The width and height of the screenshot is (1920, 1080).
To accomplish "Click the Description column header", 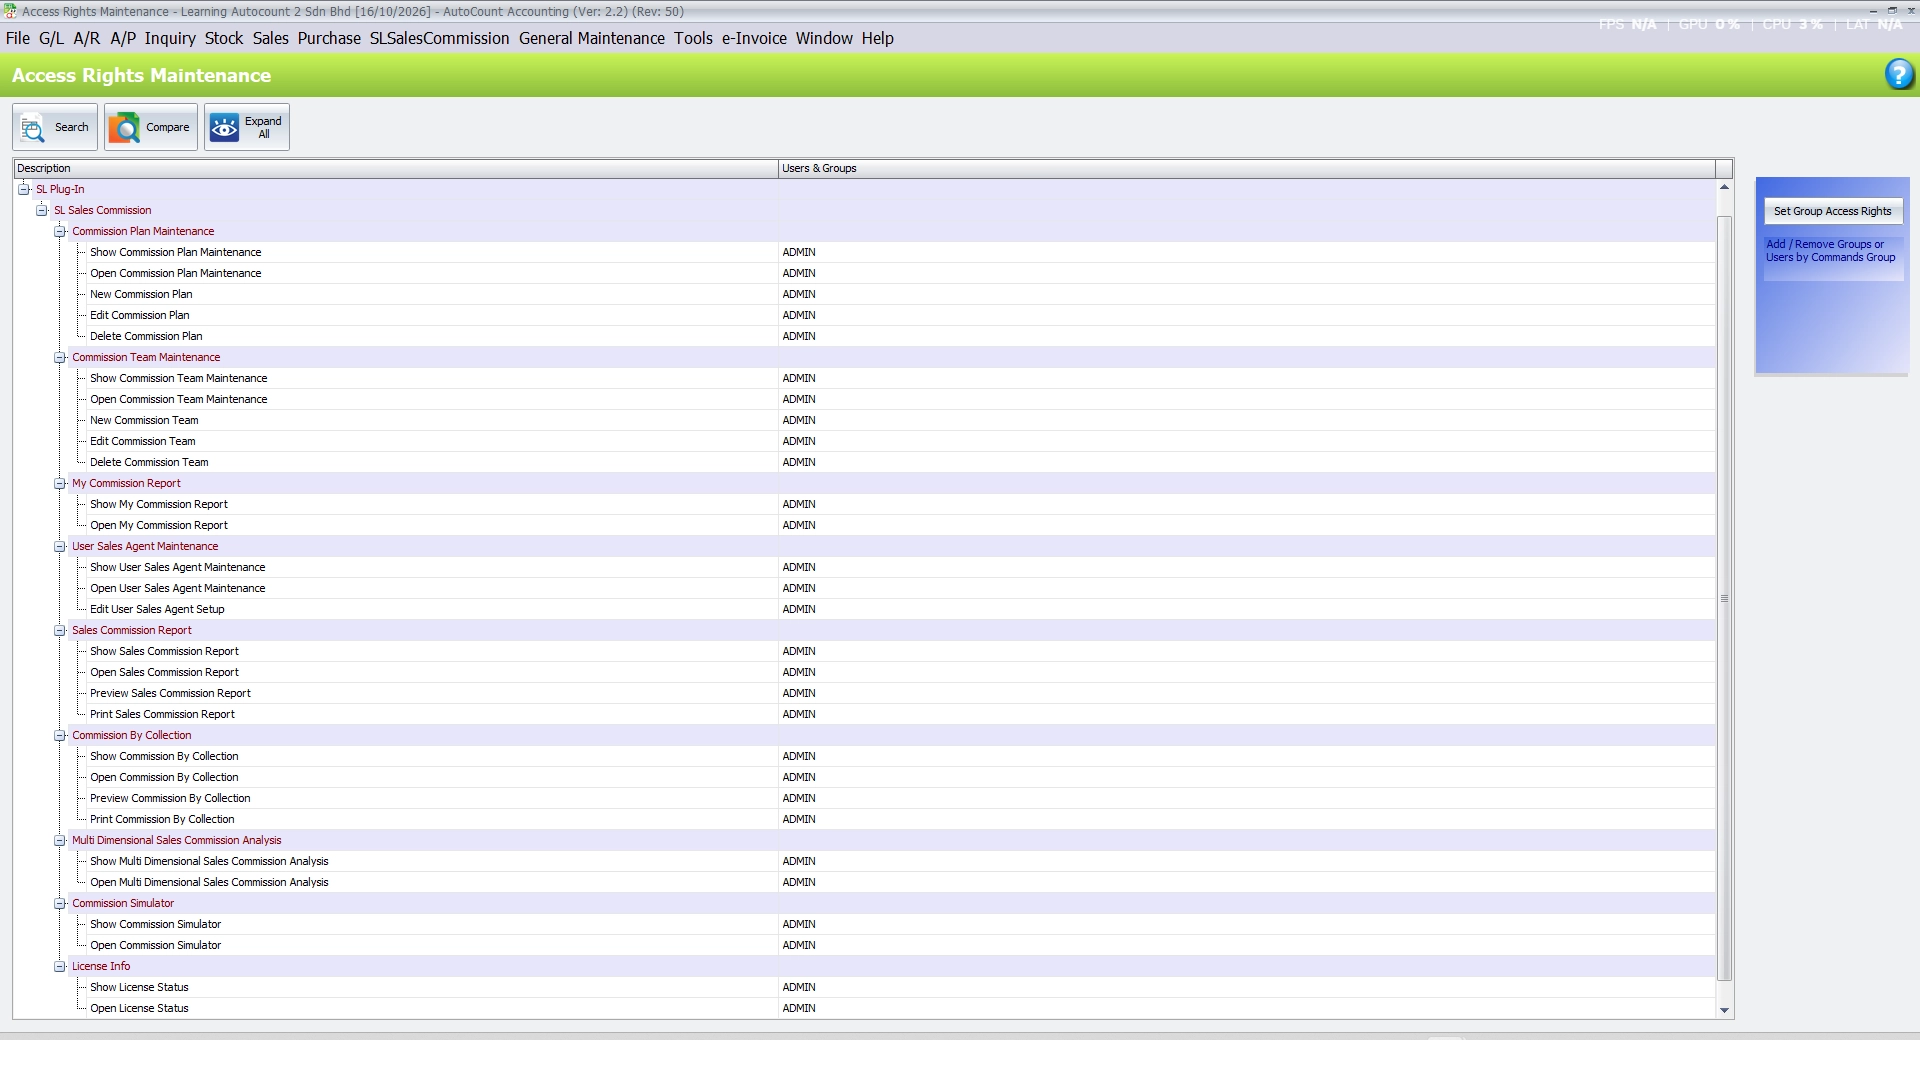I will (x=395, y=168).
